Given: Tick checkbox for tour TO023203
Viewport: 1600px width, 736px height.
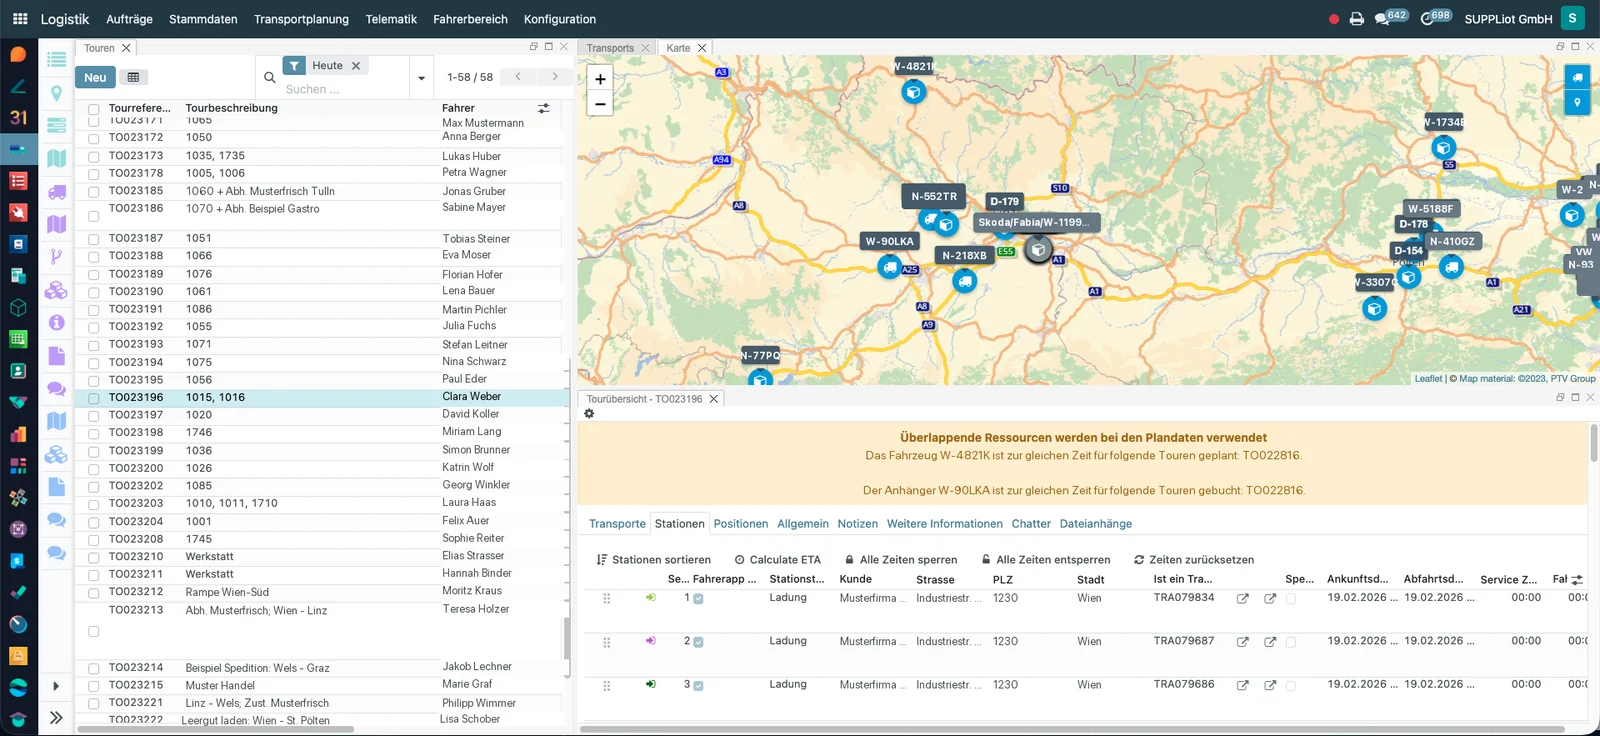Looking at the screenshot, I should [93, 504].
